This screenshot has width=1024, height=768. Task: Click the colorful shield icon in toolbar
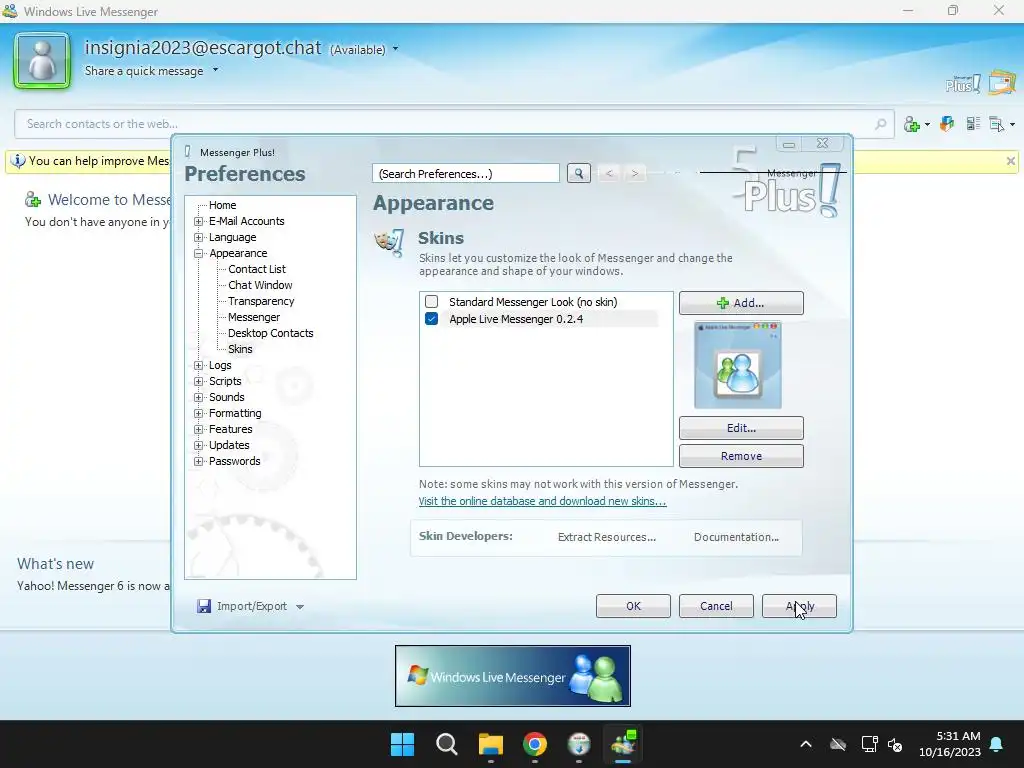click(x=947, y=123)
